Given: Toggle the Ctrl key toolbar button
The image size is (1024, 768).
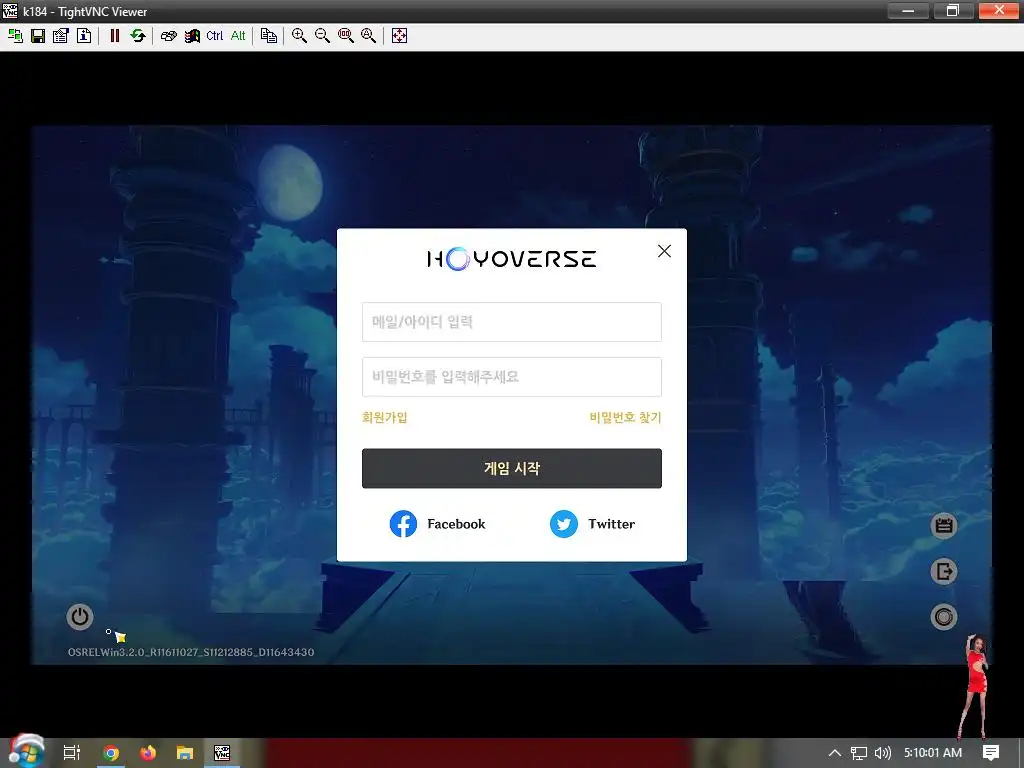Looking at the screenshot, I should point(214,36).
